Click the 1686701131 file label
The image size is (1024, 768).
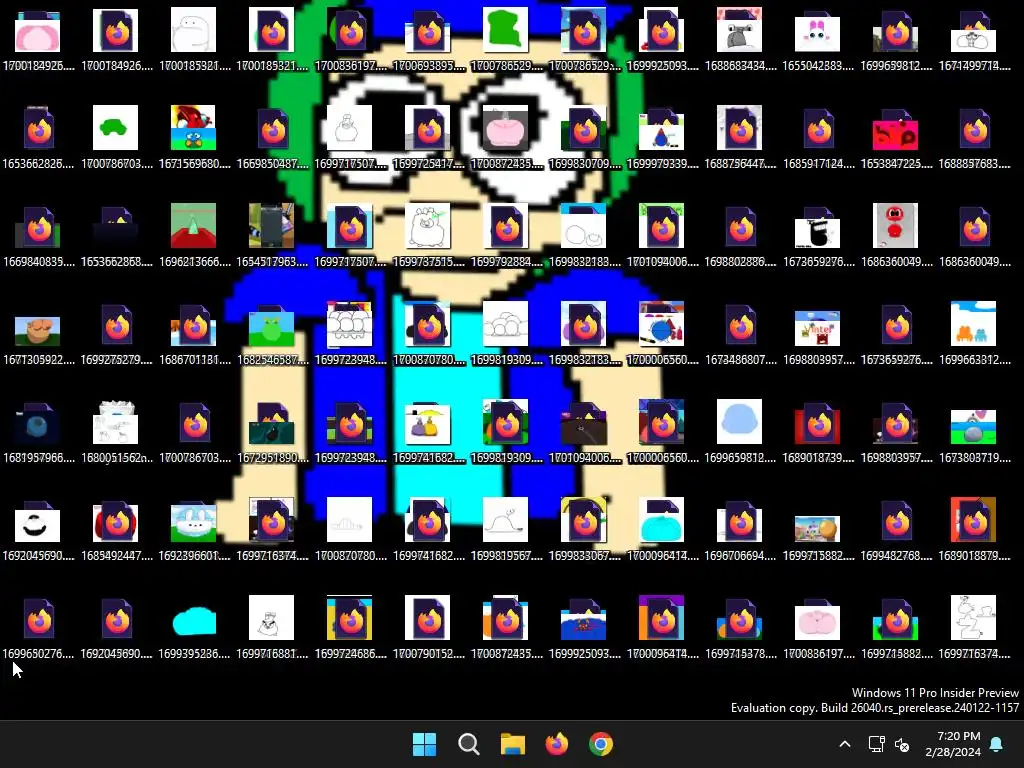click(195, 360)
